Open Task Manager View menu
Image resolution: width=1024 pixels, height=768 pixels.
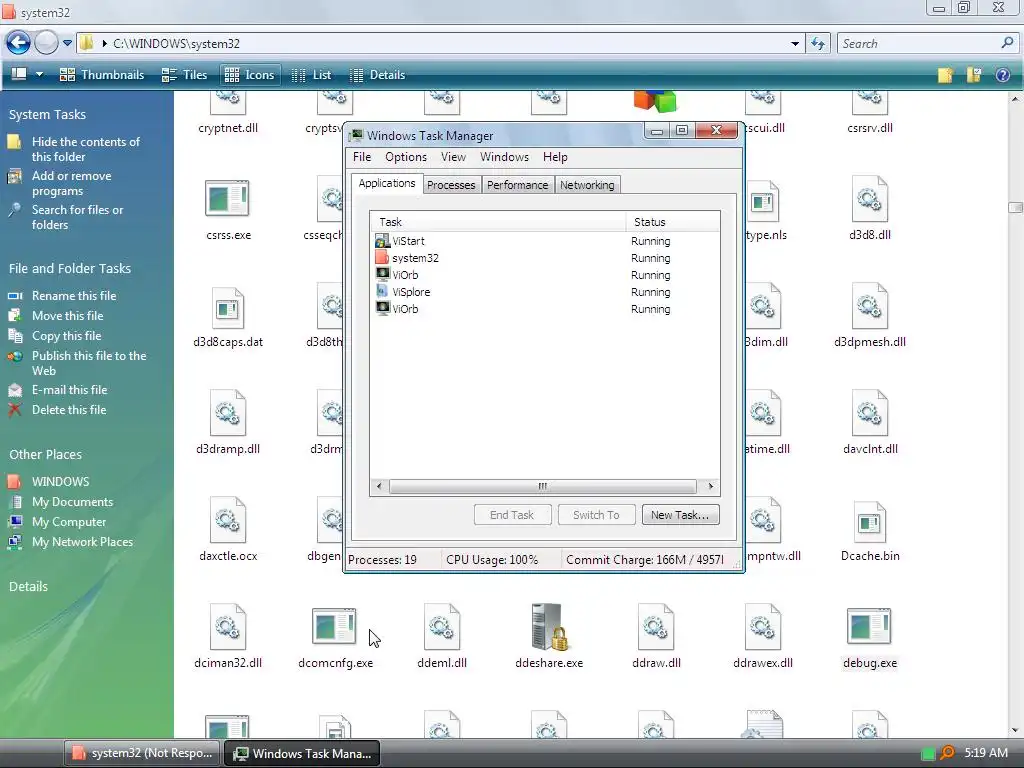[453, 157]
